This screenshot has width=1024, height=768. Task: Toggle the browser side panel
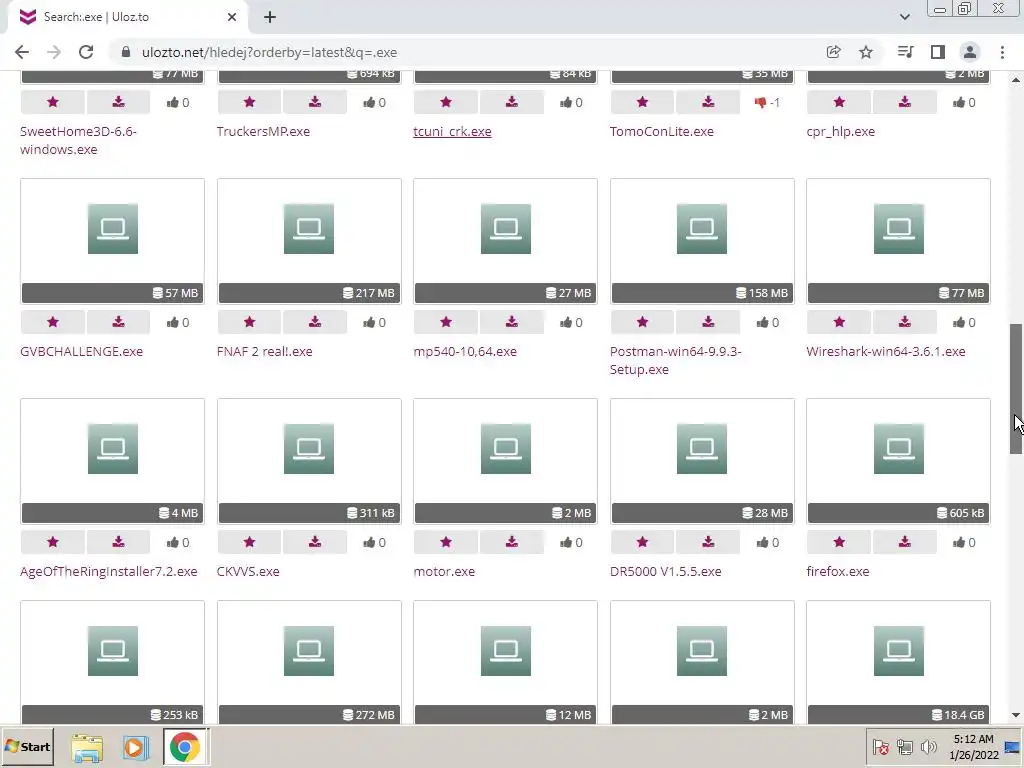point(938,52)
